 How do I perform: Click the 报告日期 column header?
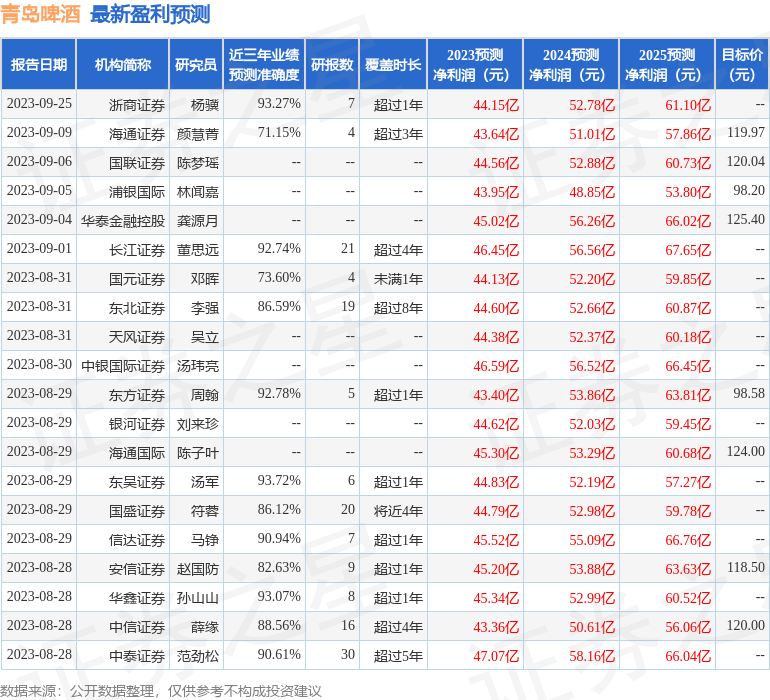[x=38, y=64]
